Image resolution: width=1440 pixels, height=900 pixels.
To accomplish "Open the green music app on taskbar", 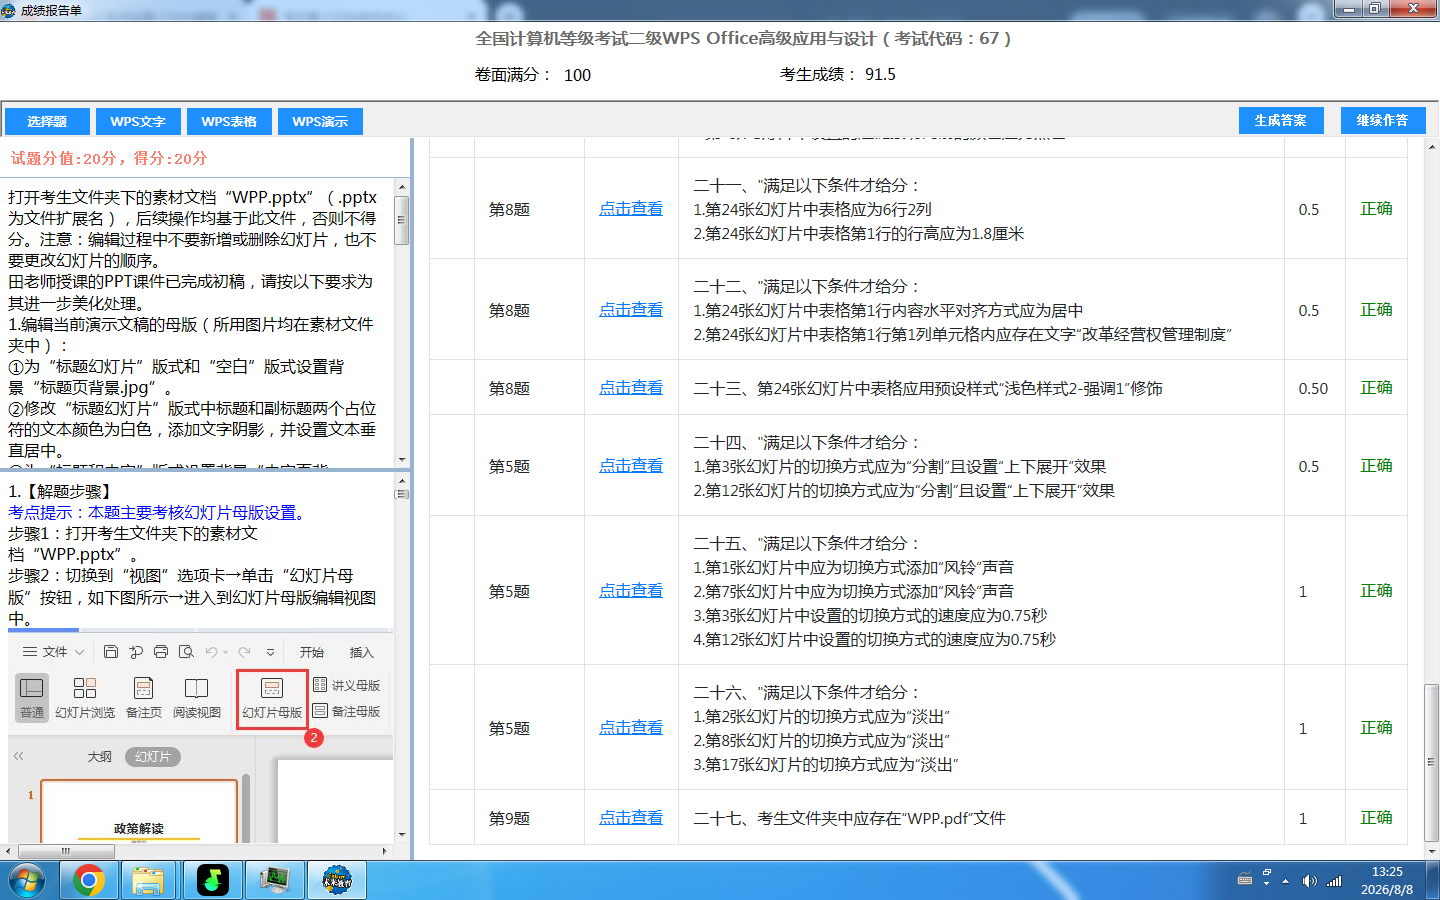I will 212,881.
